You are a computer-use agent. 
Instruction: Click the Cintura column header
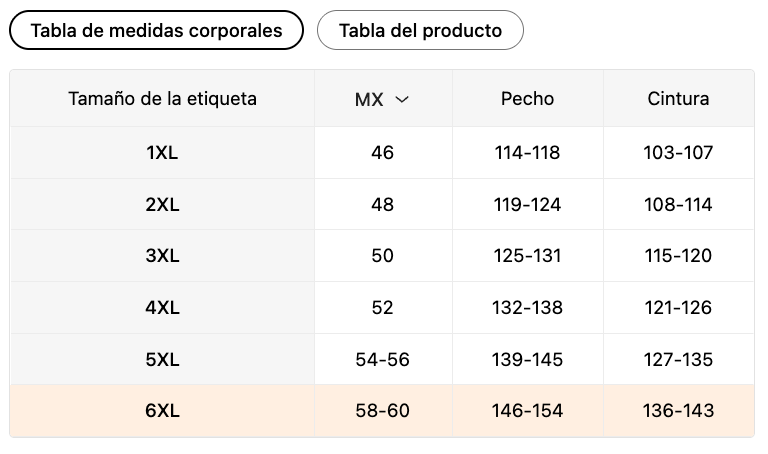[678, 98]
